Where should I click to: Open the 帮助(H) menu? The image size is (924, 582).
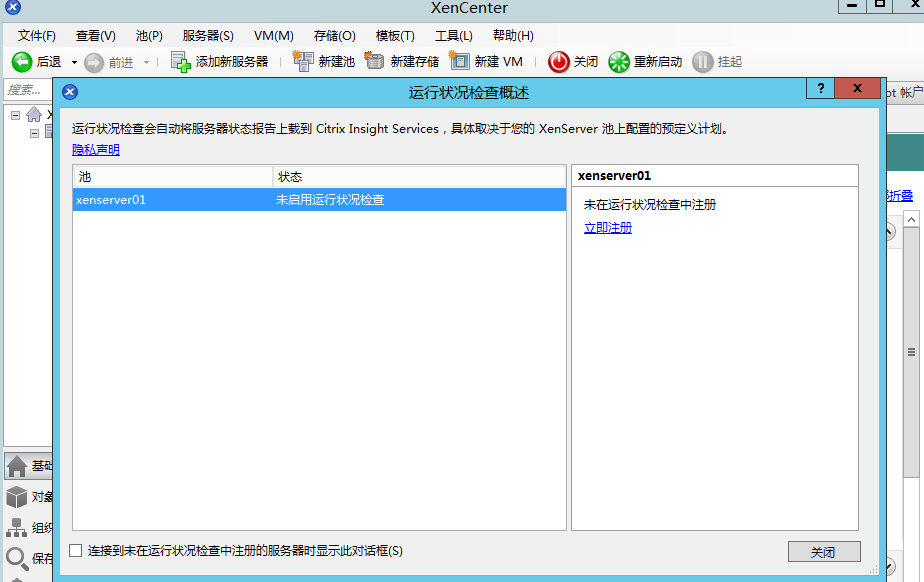click(x=513, y=36)
